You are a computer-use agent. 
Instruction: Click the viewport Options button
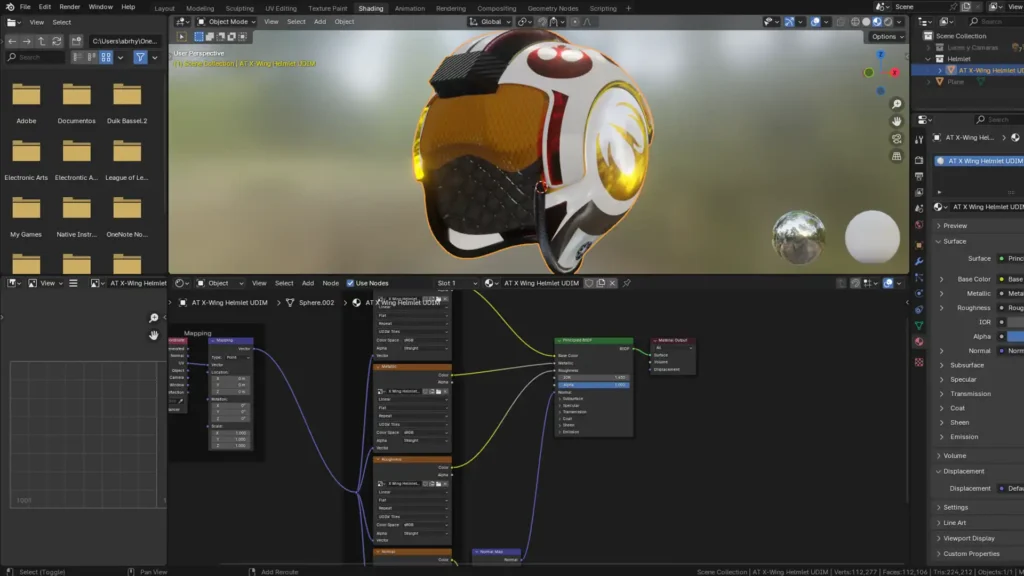click(x=885, y=37)
